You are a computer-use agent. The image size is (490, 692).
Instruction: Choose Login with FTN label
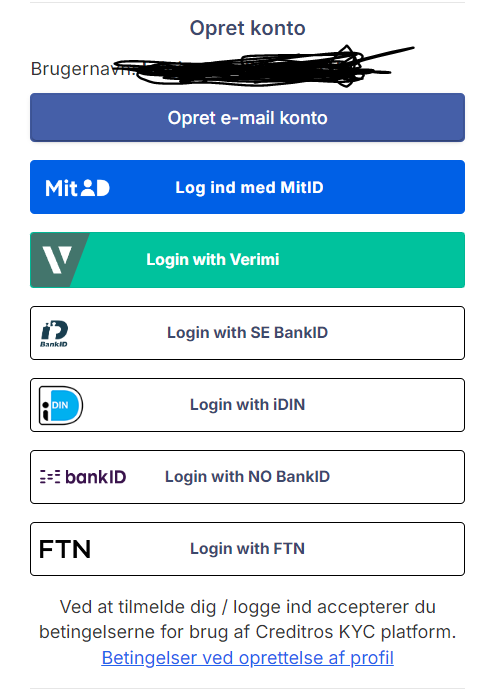(247, 549)
